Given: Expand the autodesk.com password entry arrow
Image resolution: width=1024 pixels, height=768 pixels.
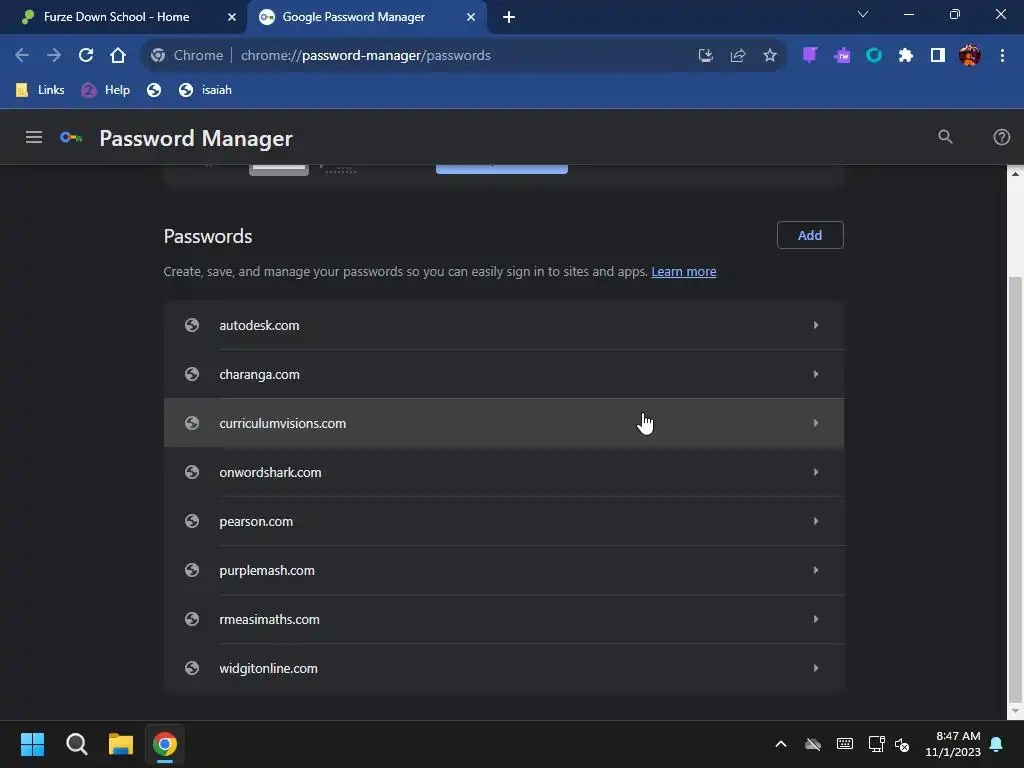Looking at the screenshot, I should tap(816, 325).
